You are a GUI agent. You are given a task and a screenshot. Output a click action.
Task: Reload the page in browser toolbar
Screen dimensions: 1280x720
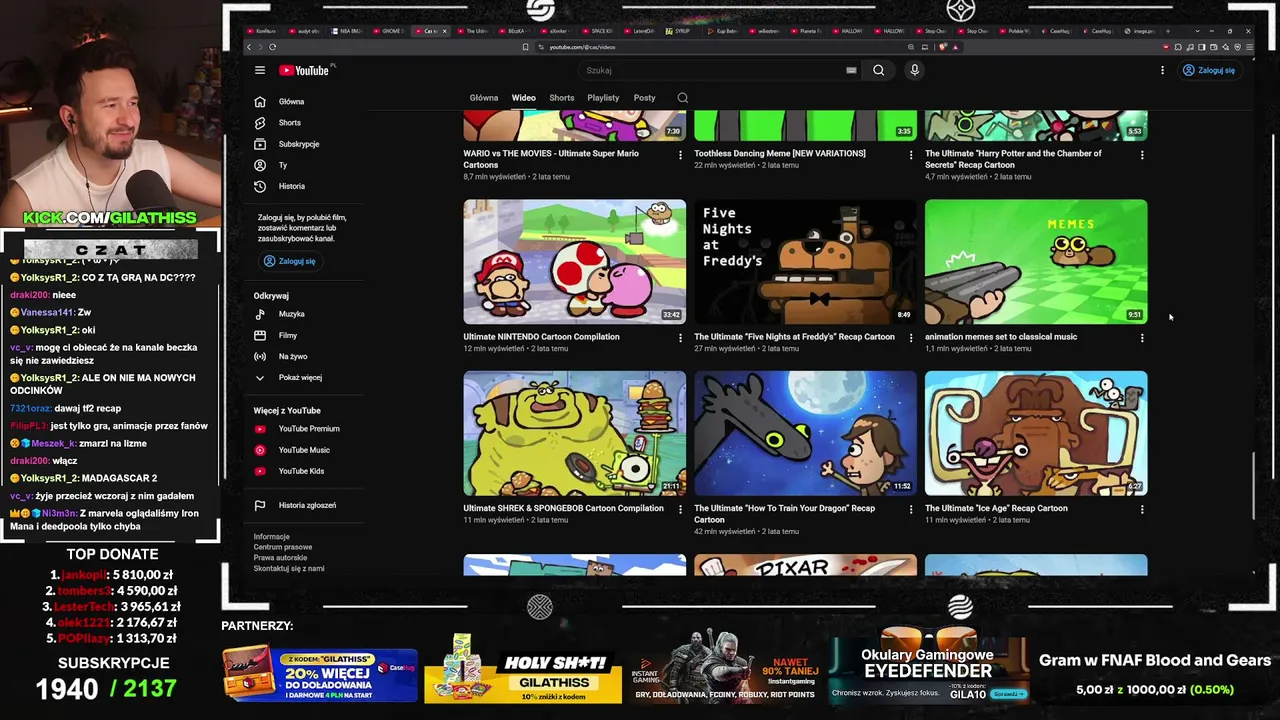[272, 47]
